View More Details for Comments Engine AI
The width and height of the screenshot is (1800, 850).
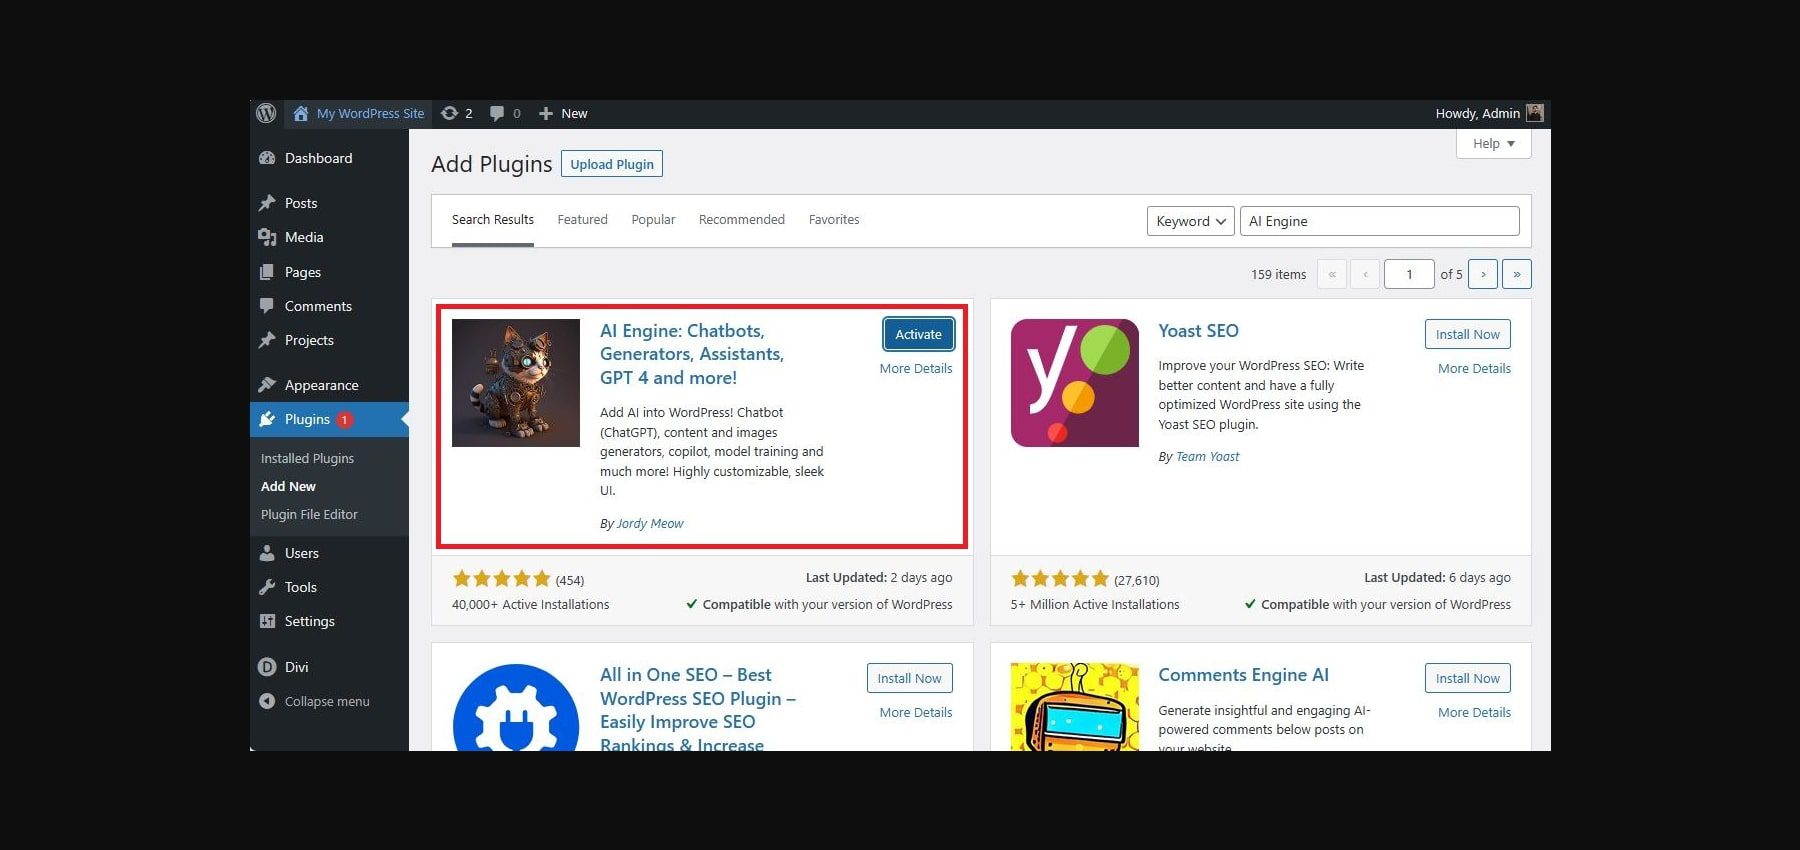tap(1474, 712)
